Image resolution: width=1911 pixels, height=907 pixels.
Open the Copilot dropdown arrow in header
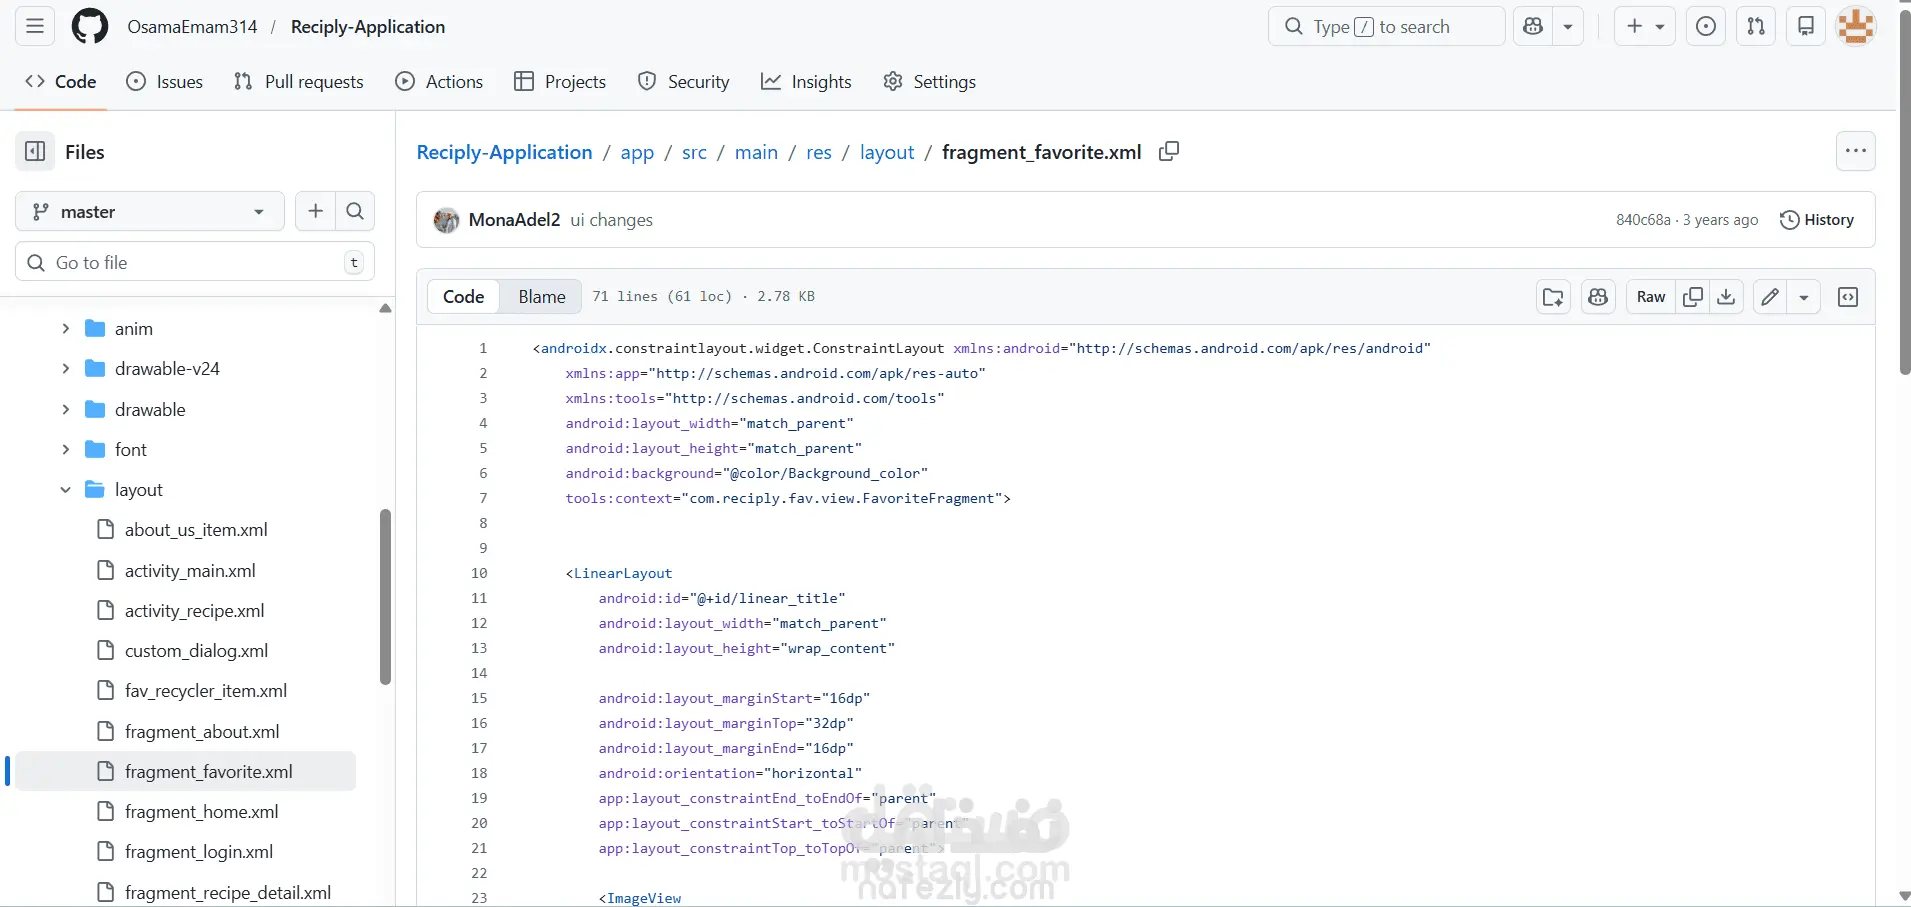[x=1568, y=26]
